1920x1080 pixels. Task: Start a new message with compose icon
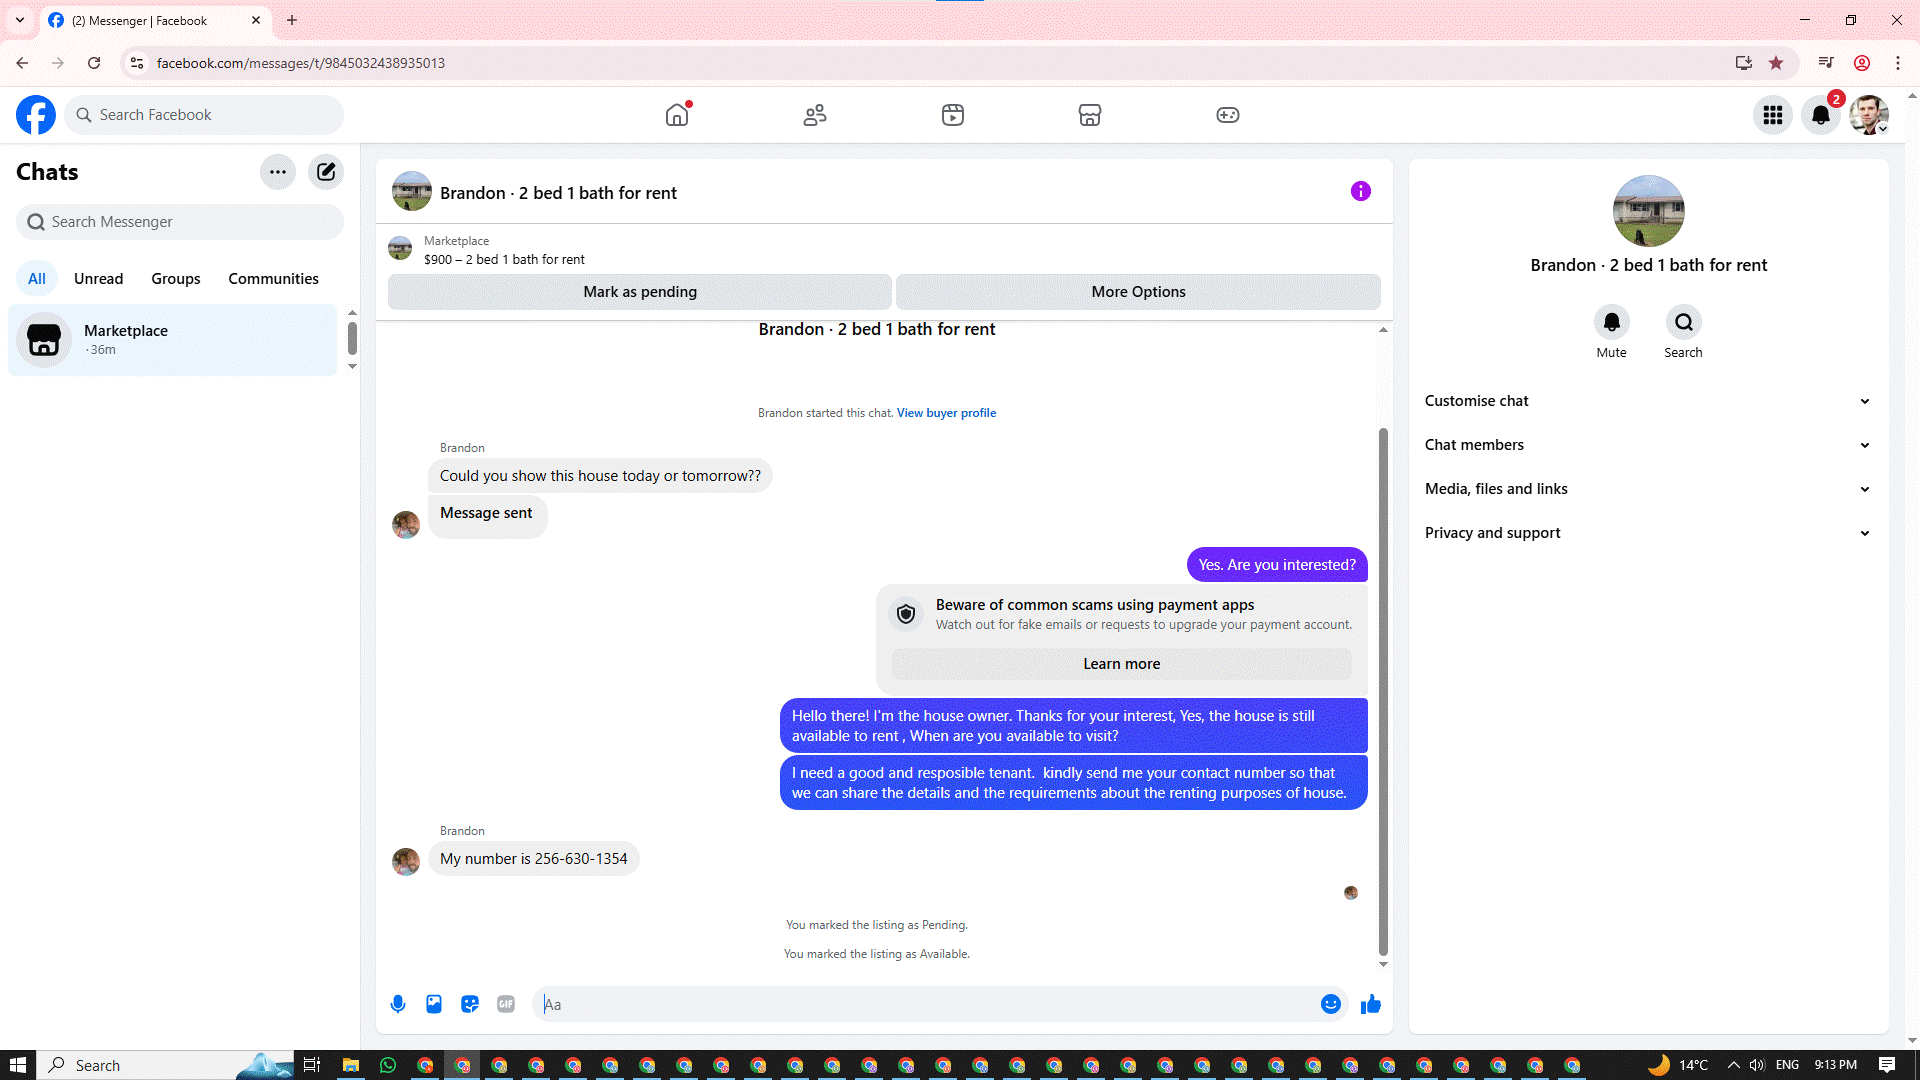326,172
